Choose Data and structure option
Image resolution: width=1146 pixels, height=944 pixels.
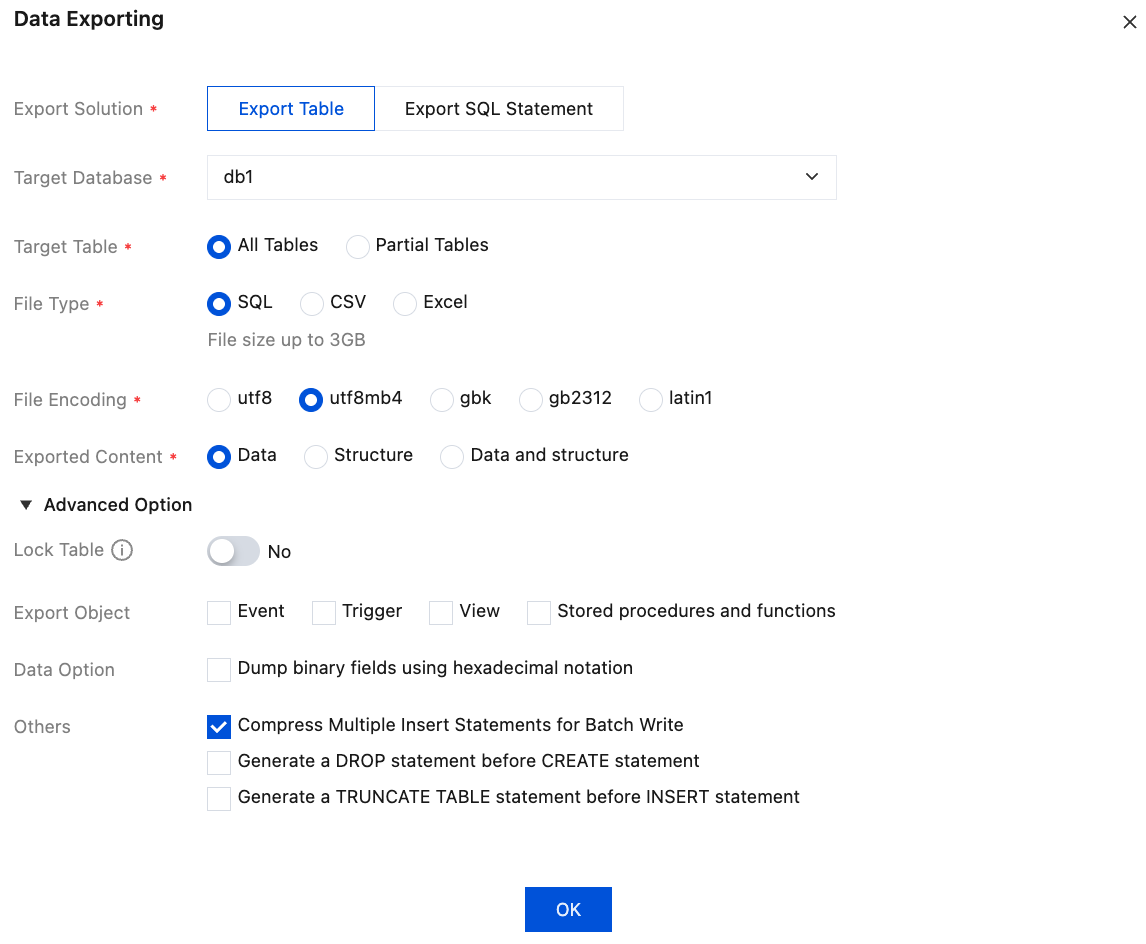(x=452, y=457)
